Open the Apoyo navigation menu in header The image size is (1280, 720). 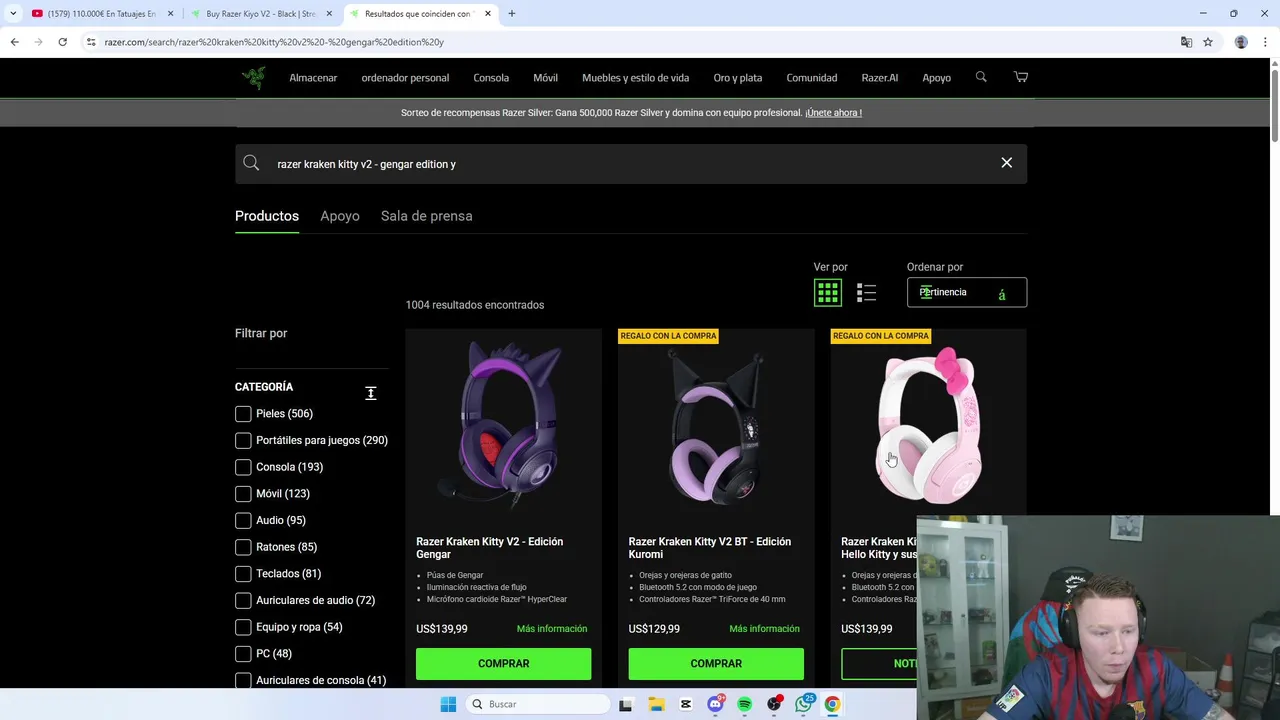[937, 78]
